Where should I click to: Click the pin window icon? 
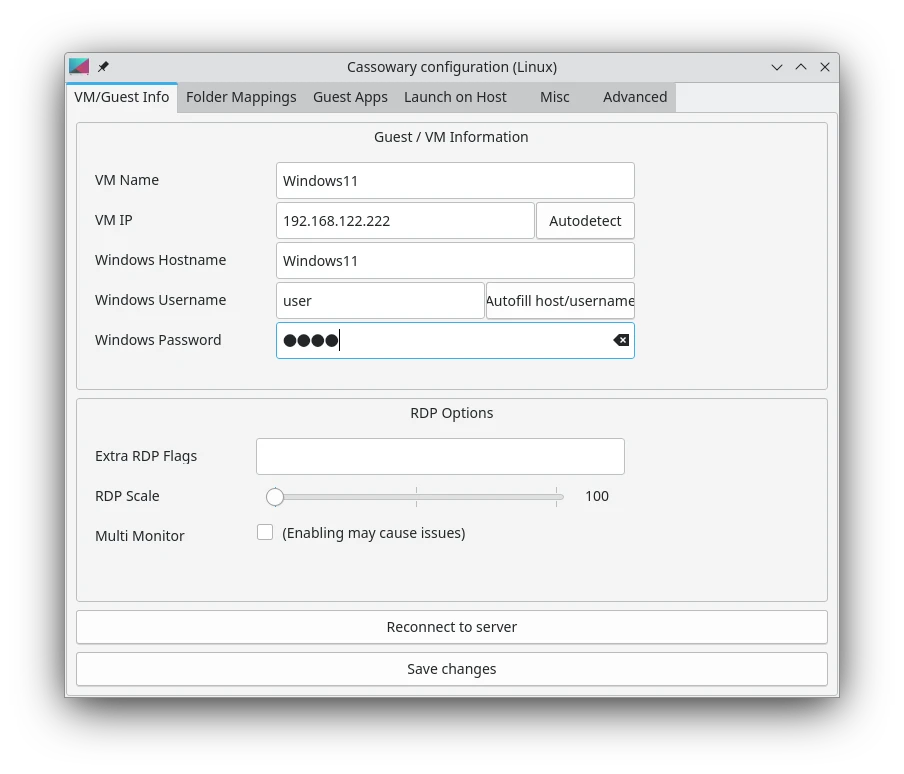click(103, 67)
